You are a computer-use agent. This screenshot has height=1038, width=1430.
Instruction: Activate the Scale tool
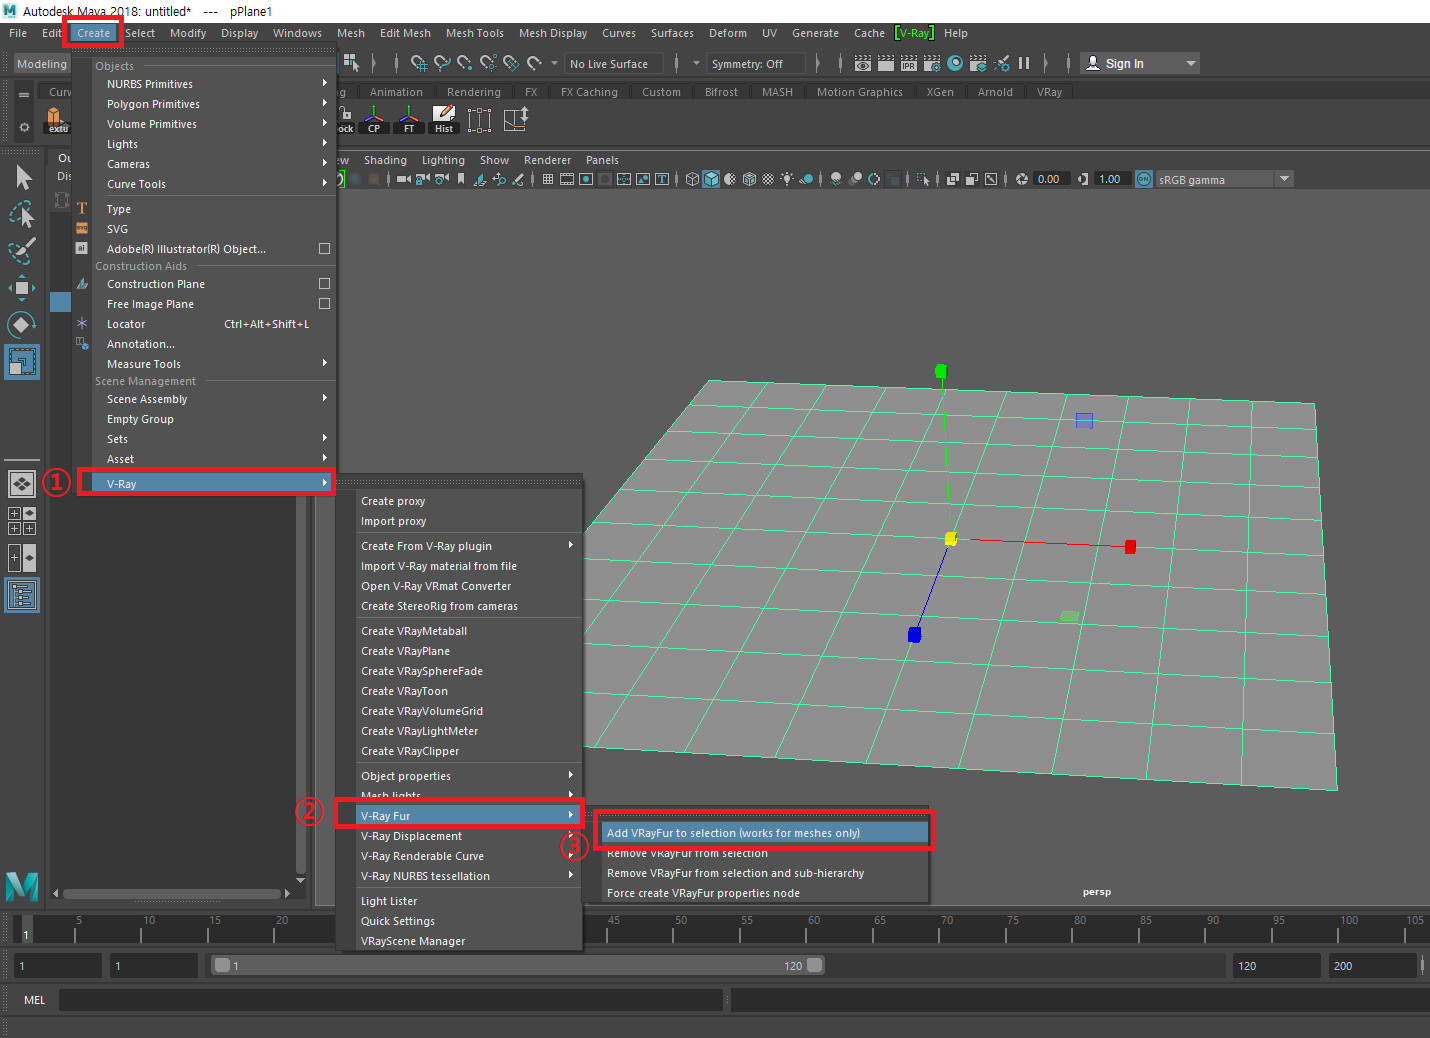(x=22, y=362)
